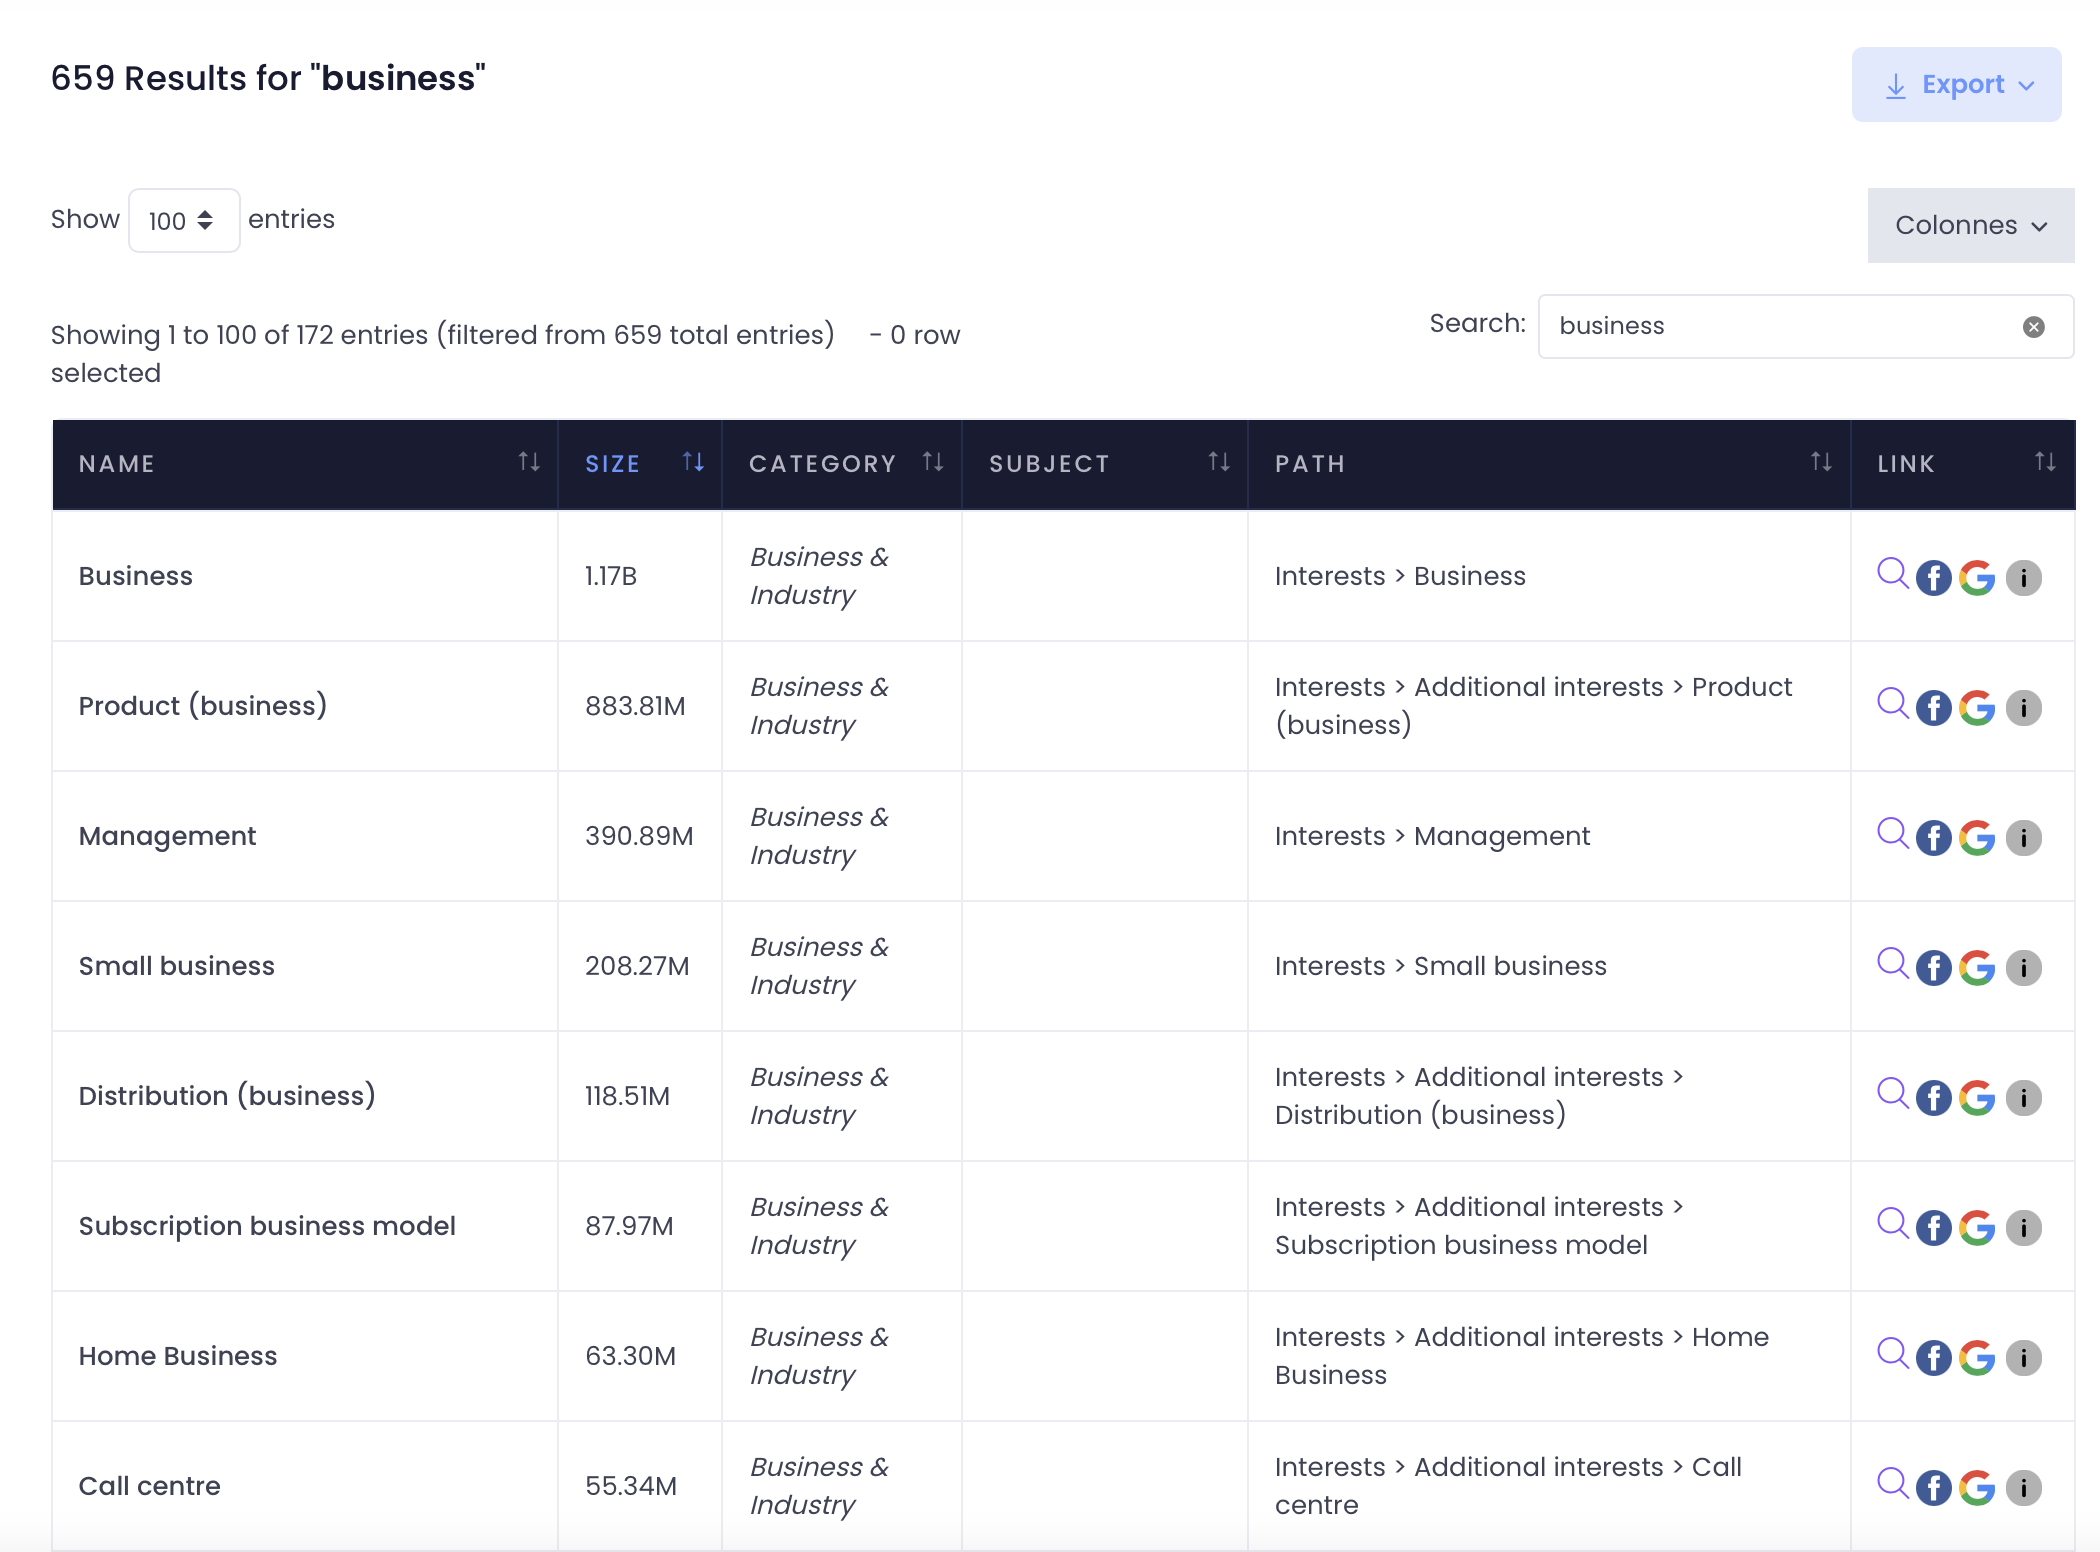This screenshot has width=2100, height=1552.
Task: Click the Subscription business model name
Action: (x=267, y=1226)
